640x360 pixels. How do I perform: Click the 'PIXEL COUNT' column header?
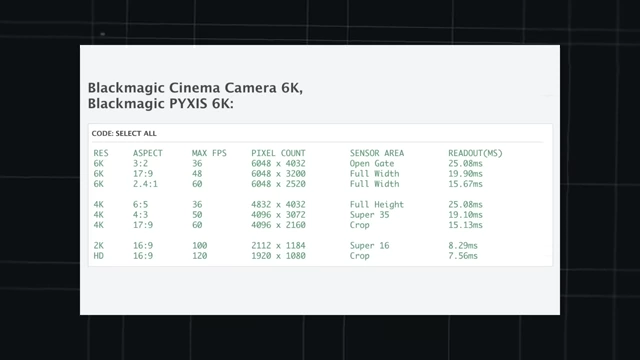[x=278, y=153]
